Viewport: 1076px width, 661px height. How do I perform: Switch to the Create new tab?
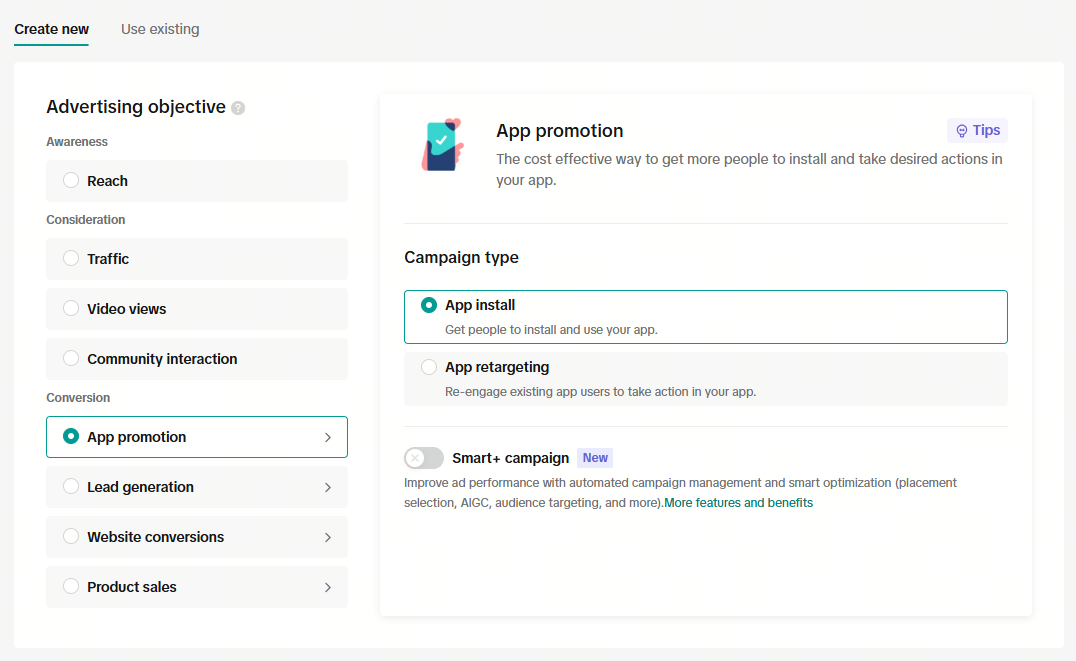click(51, 29)
